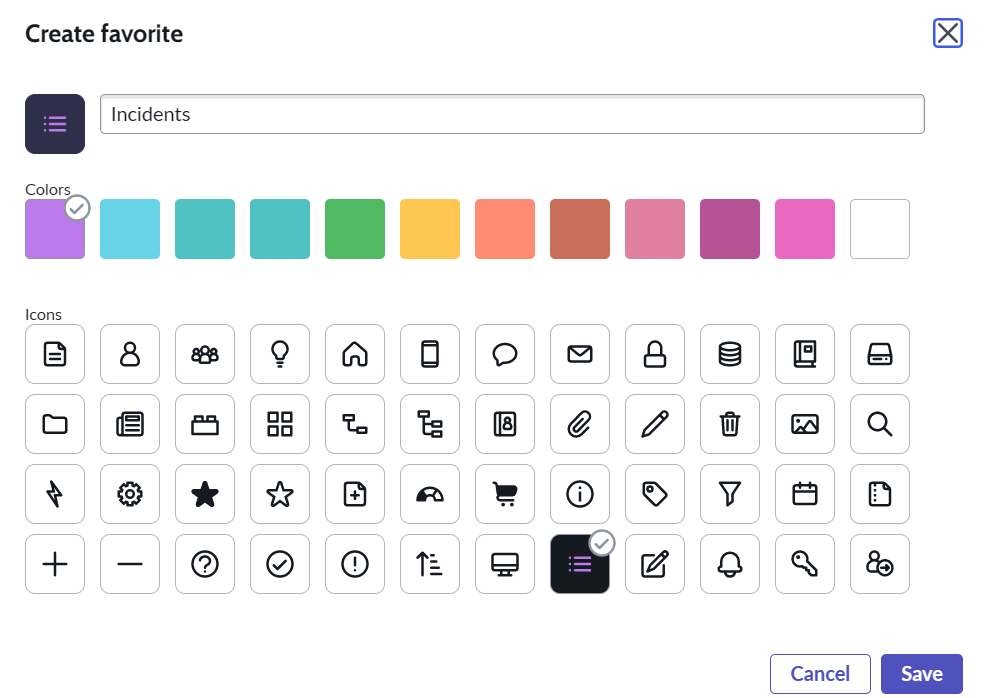Choose the yellow color swatch
987x698 pixels.
pos(430,229)
